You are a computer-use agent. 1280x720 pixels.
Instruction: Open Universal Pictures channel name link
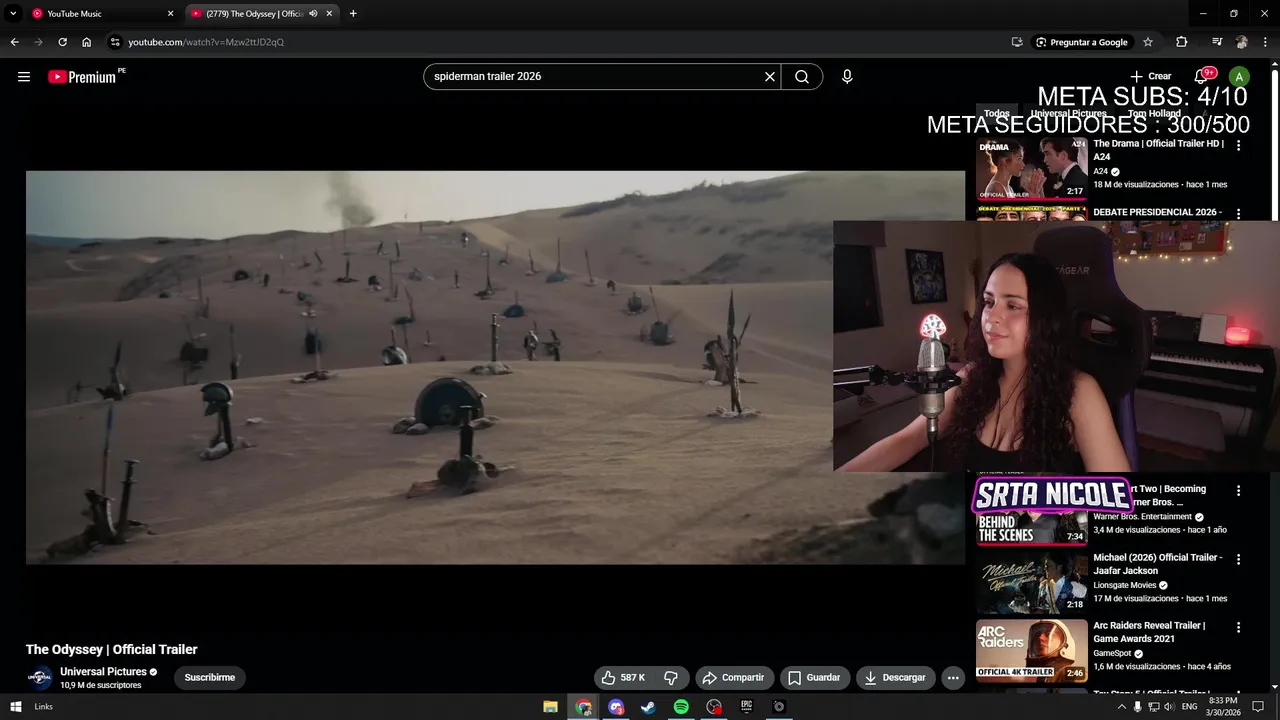pos(103,672)
